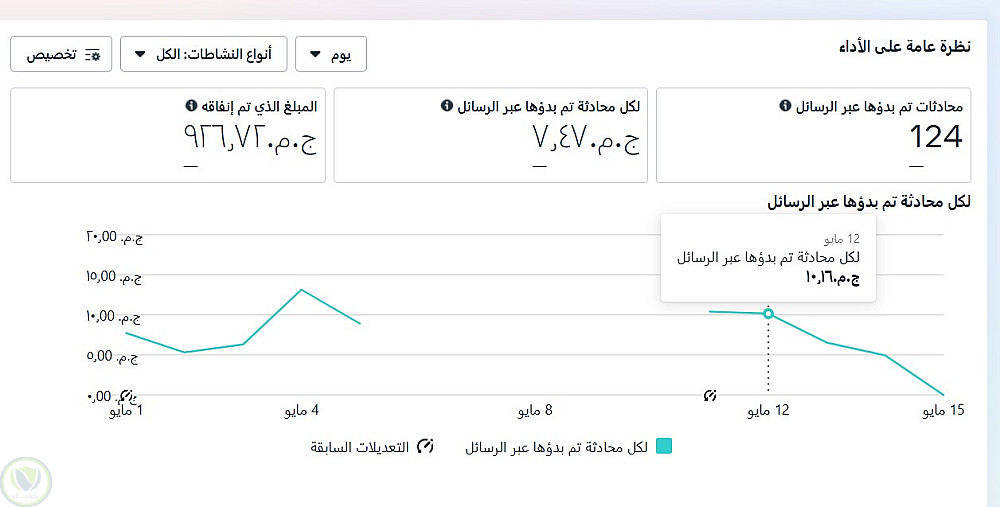The image size is (1000, 507).
Task: Click info icon next to "المبلغ الذي تم إنفاقه"
Action: [190, 106]
